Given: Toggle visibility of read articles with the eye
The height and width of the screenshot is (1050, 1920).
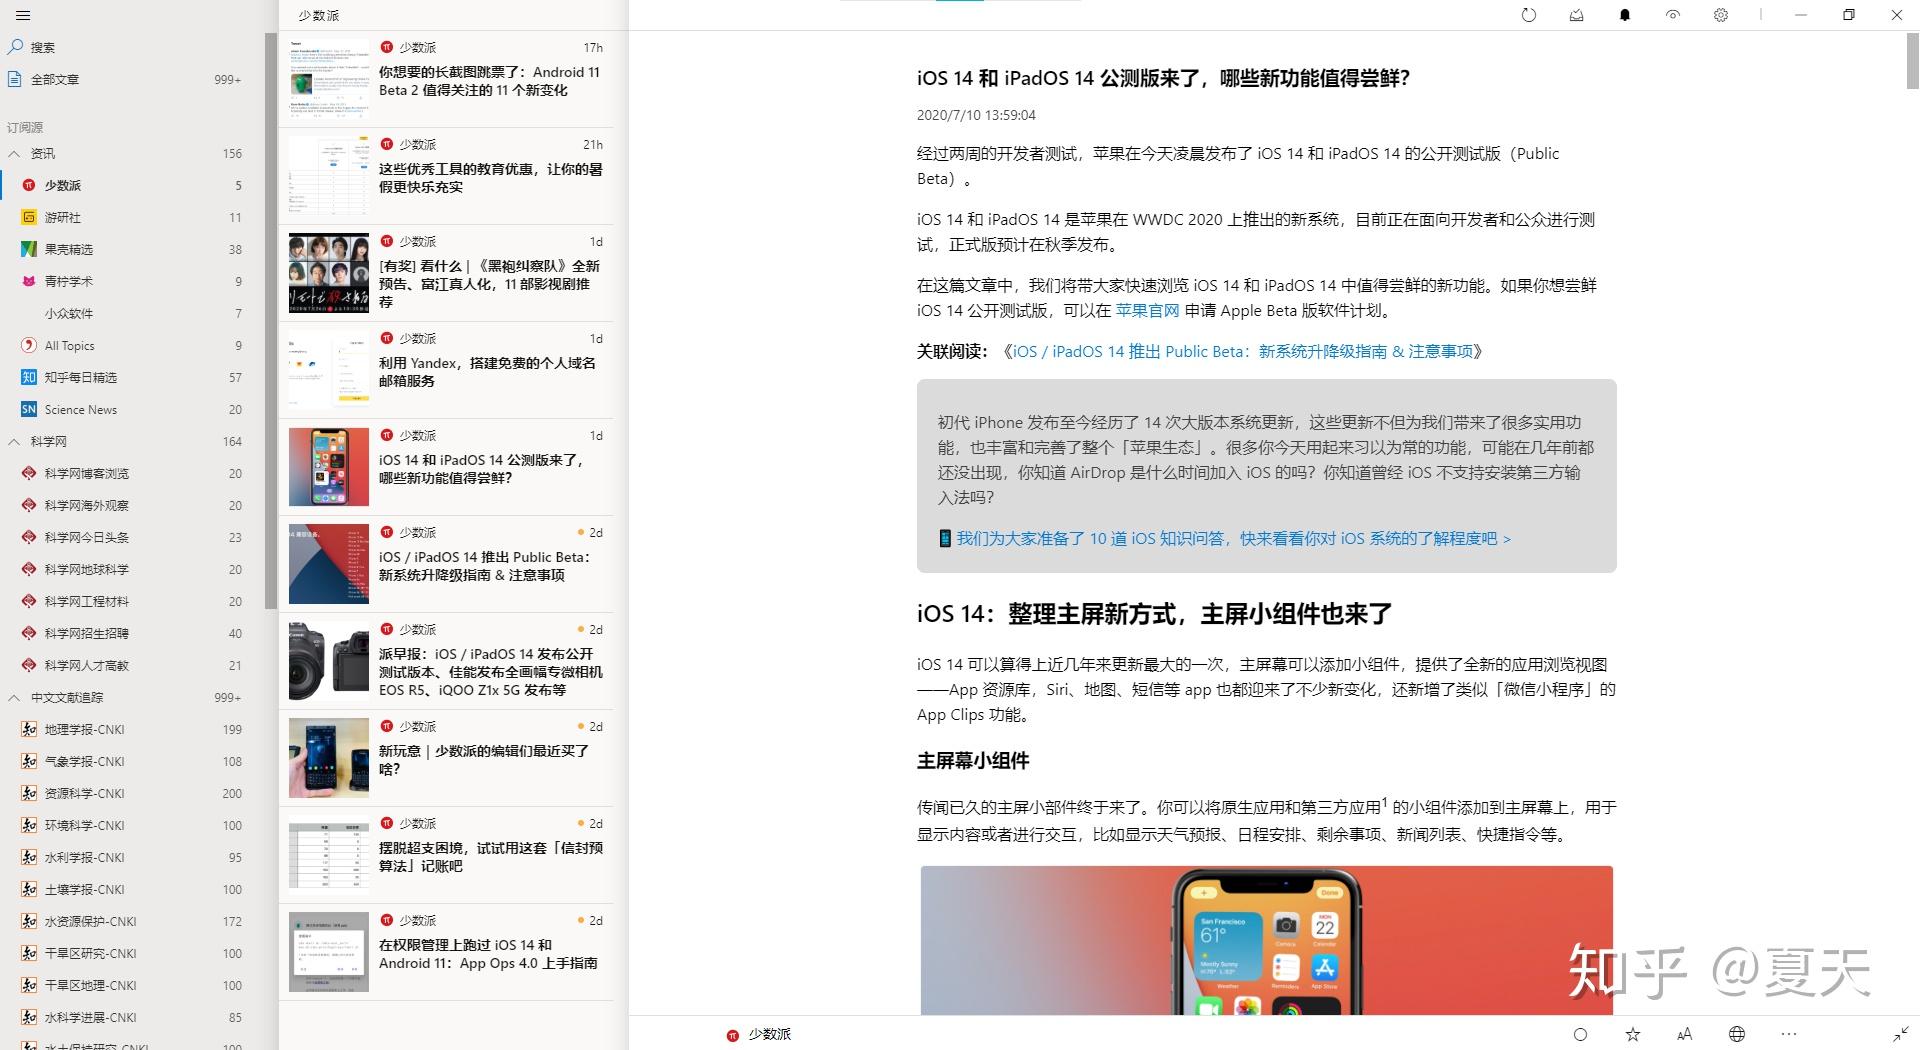Looking at the screenshot, I should (1672, 15).
